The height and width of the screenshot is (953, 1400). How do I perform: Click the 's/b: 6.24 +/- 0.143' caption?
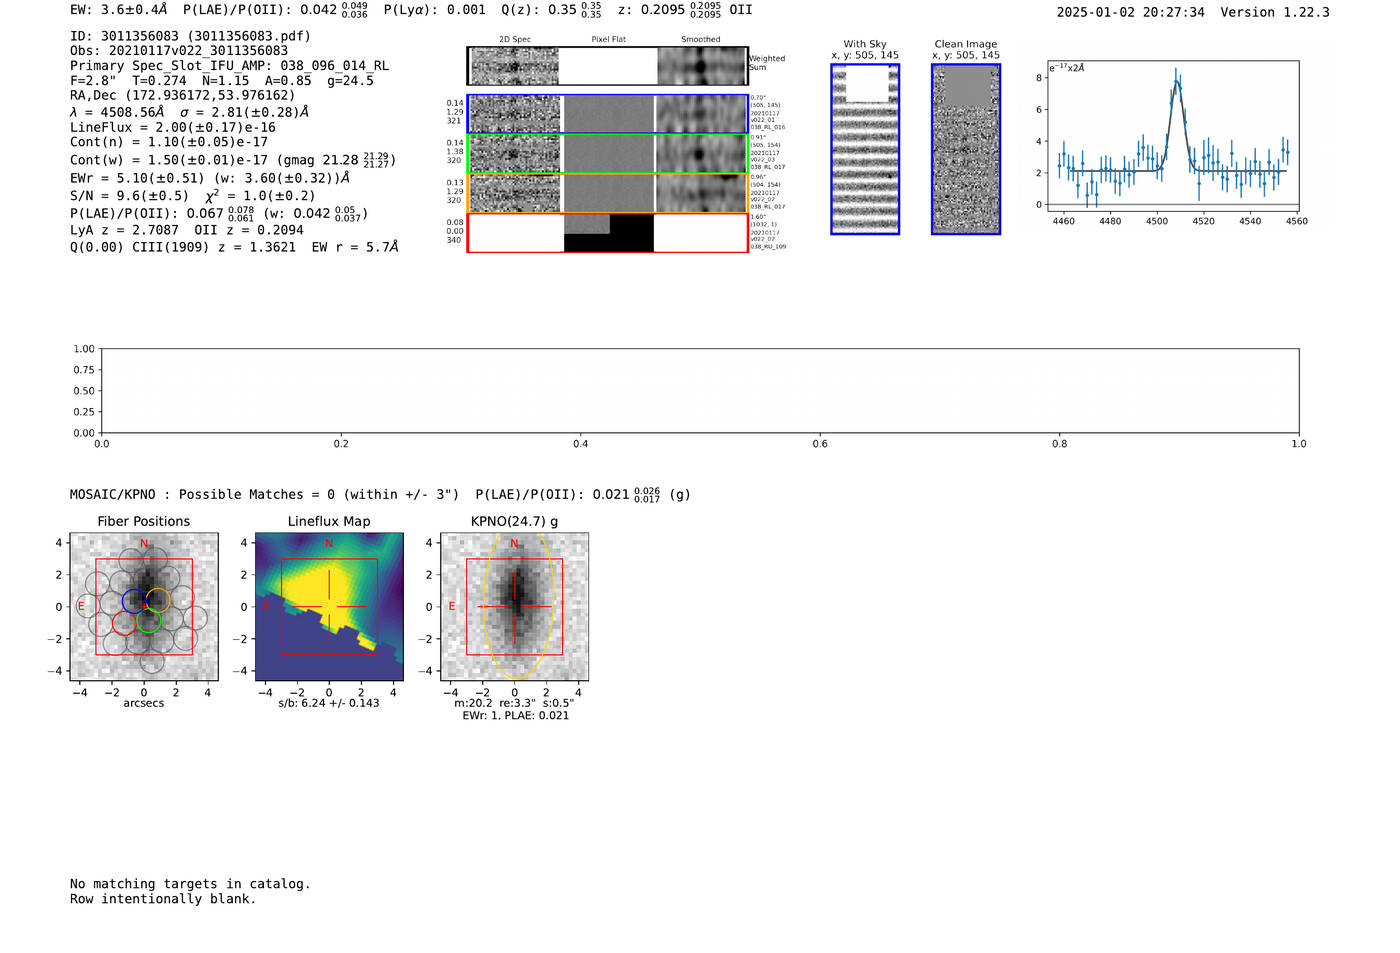coord(329,703)
